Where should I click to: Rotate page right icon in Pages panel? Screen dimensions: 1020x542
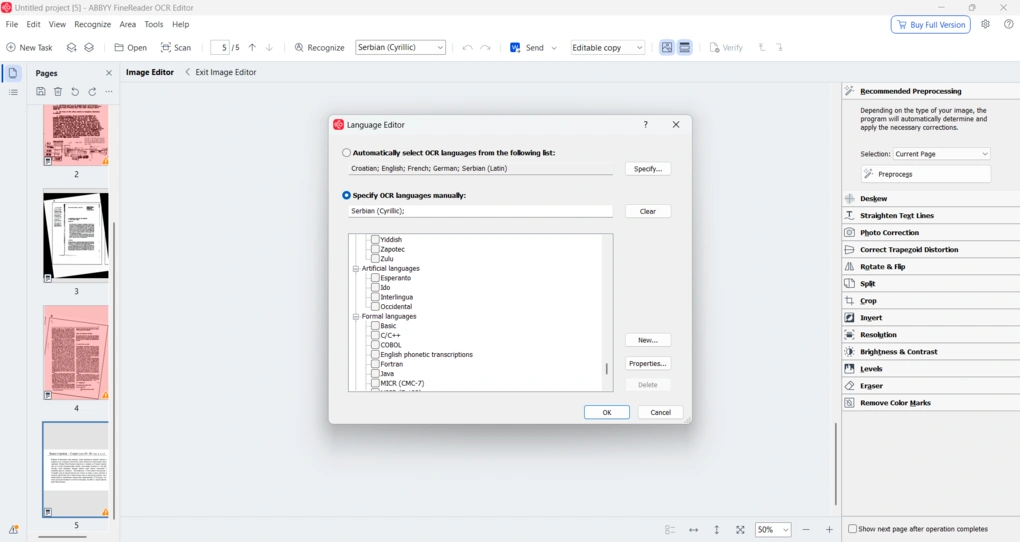(92, 92)
